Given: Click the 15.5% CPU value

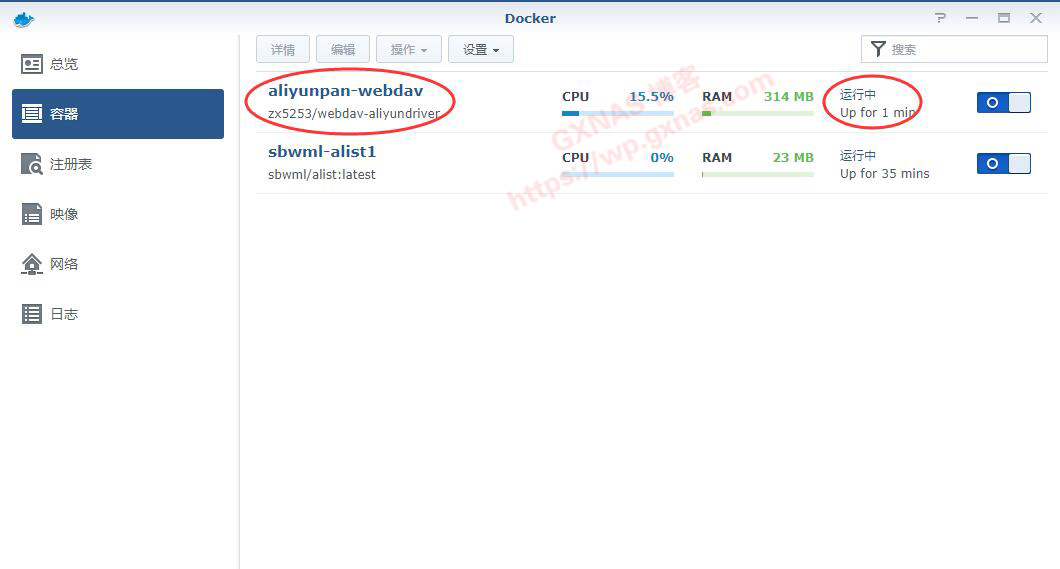Looking at the screenshot, I should [652, 97].
